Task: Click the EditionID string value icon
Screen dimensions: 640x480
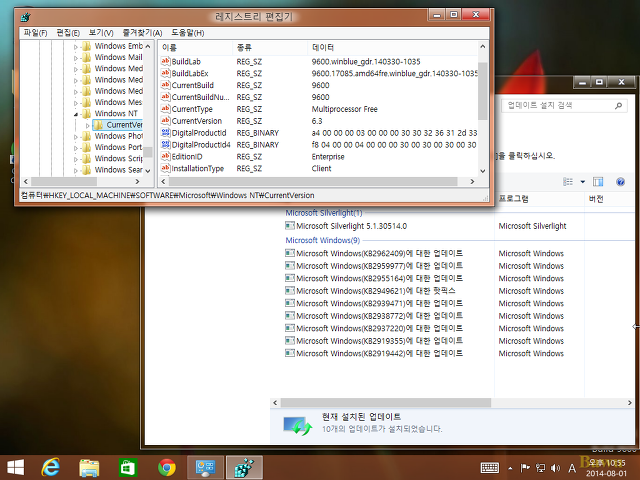Action: [165, 156]
